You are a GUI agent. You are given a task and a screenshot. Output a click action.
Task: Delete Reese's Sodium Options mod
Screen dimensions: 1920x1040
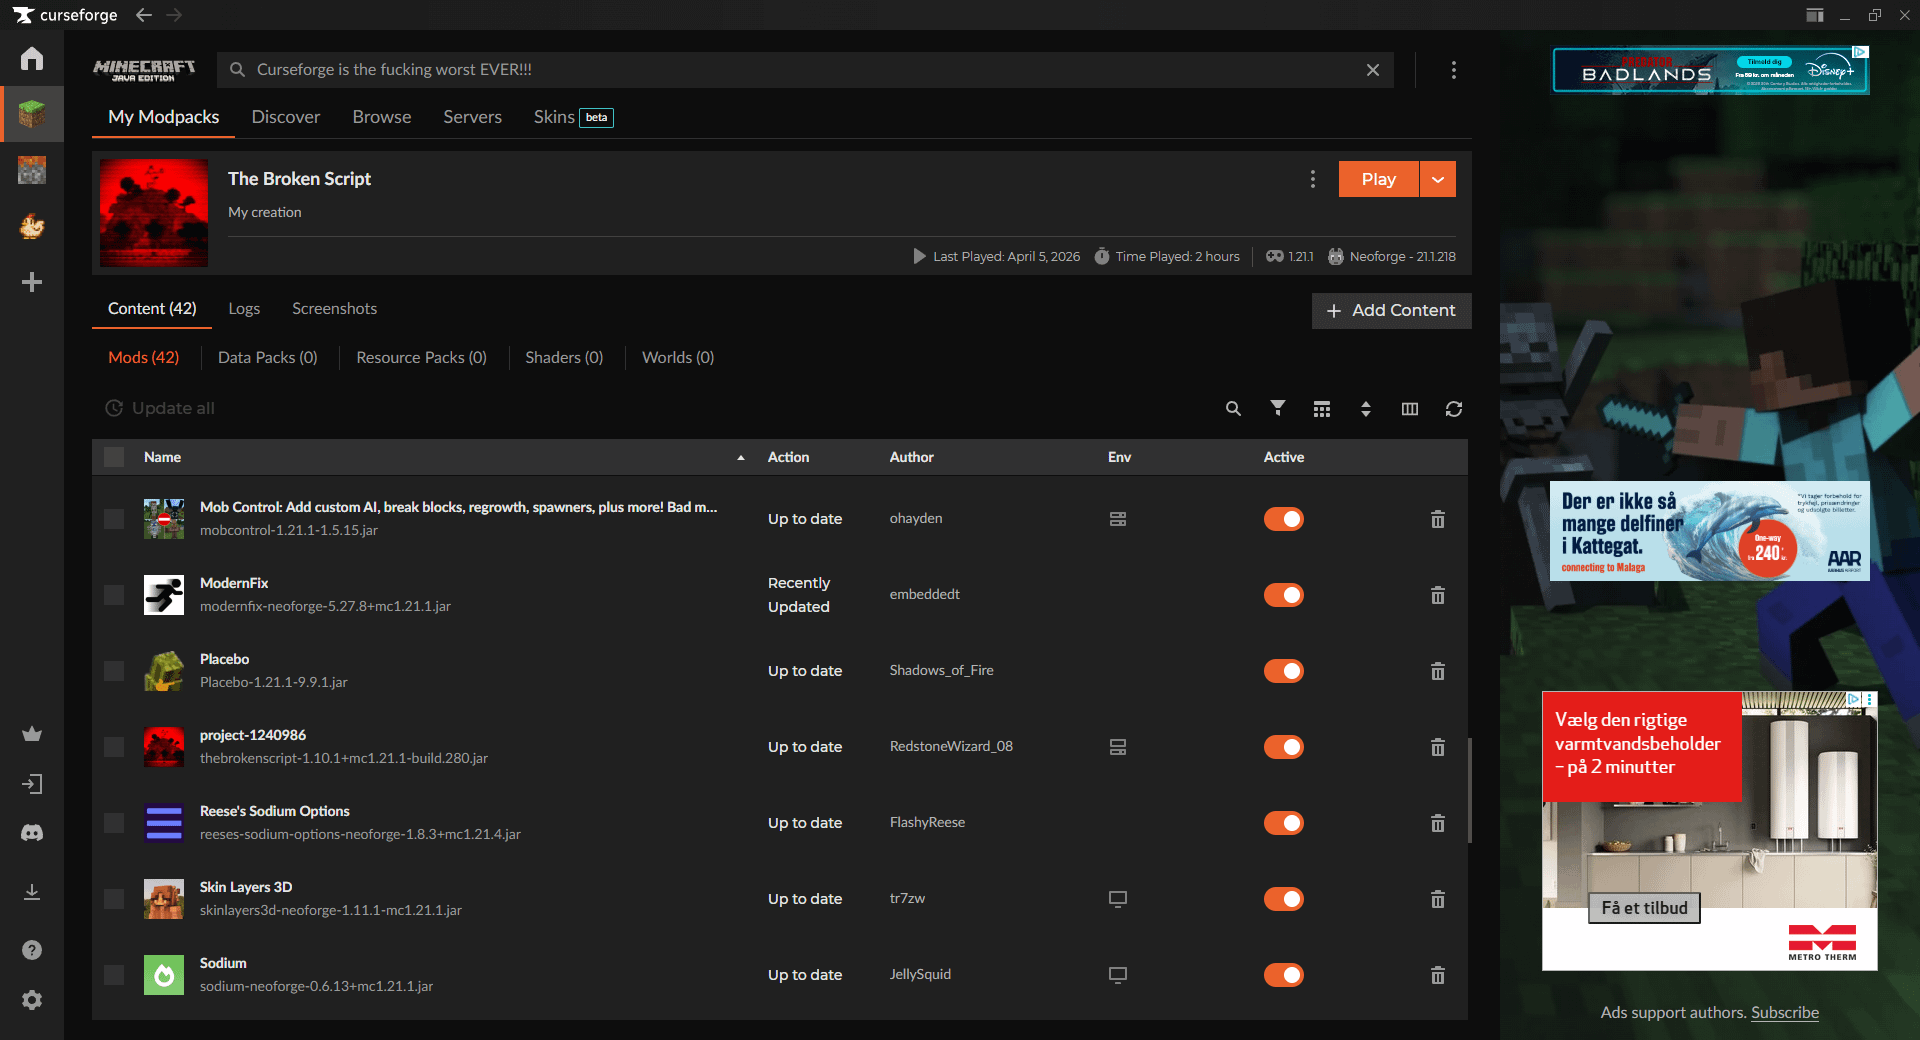point(1438,823)
